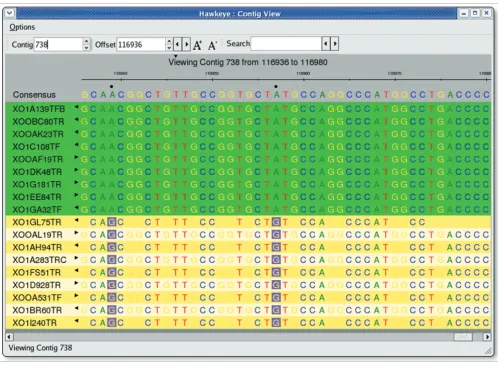Viewport: 498px width, 365px height.
Task: Select read name XO1EE84TR
Action: pyautogui.click(x=37, y=197)
